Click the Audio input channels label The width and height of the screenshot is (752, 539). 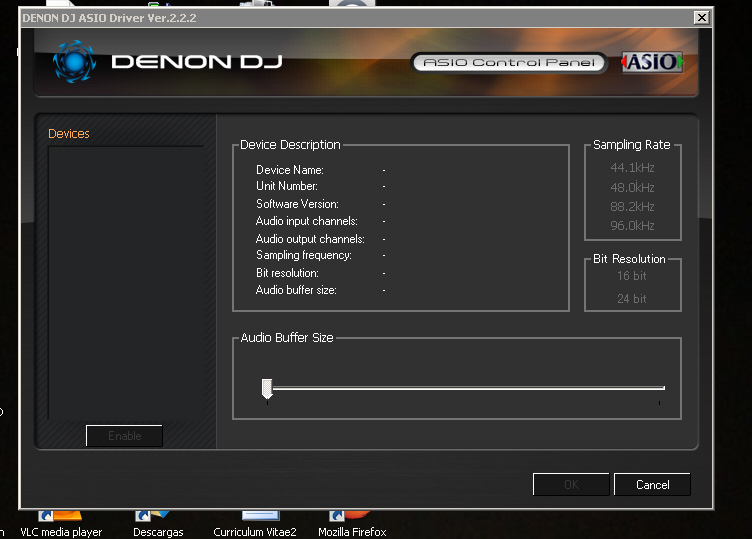coord(307,221)
